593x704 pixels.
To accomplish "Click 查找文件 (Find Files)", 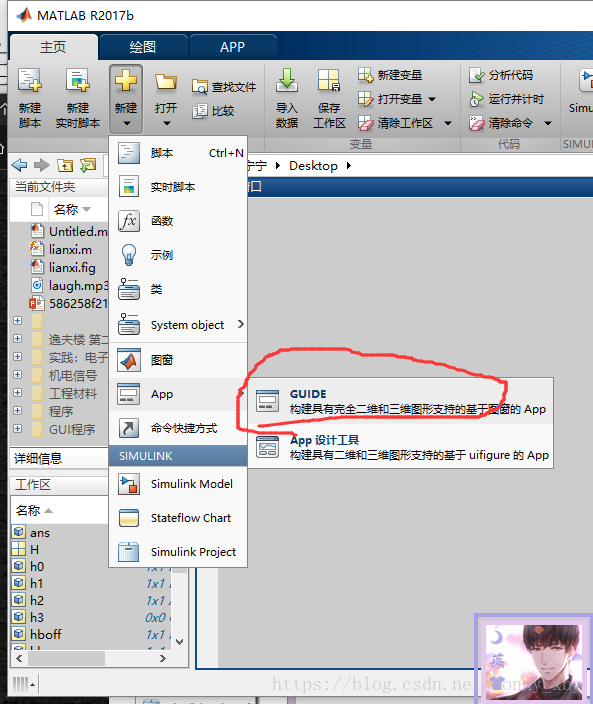I will 224,87.
